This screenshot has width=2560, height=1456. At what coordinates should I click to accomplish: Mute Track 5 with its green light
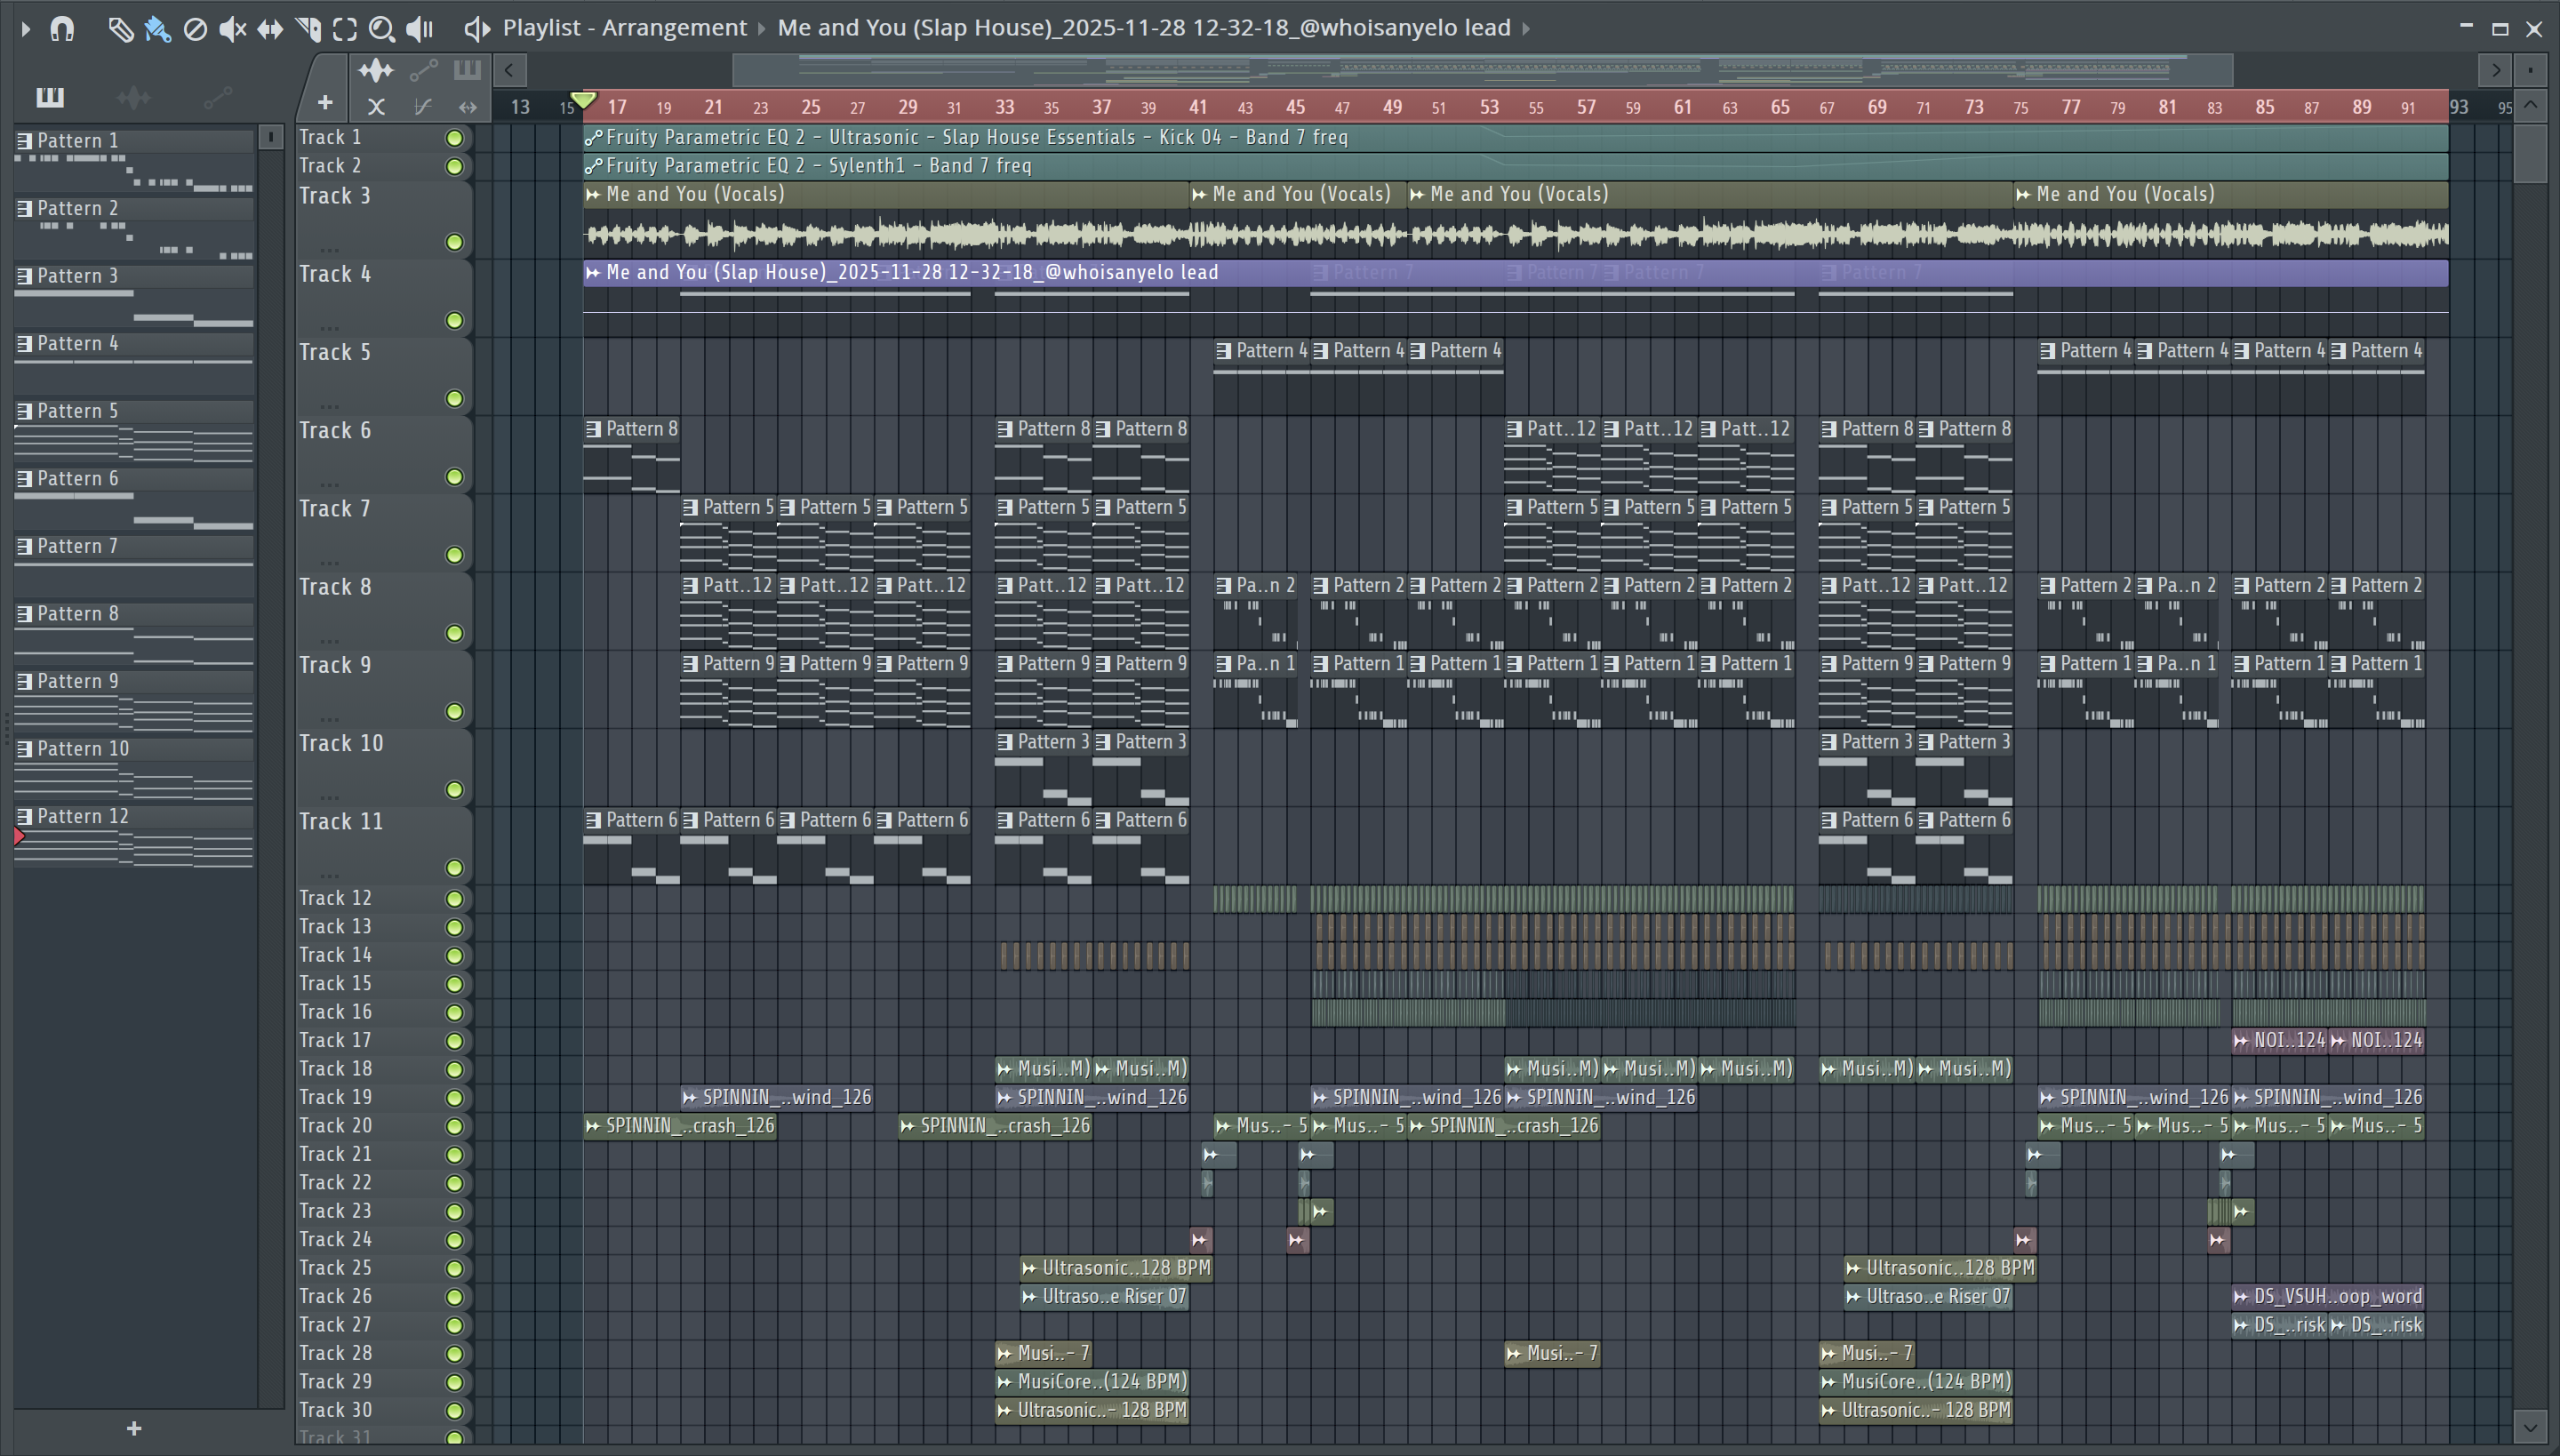454,399
